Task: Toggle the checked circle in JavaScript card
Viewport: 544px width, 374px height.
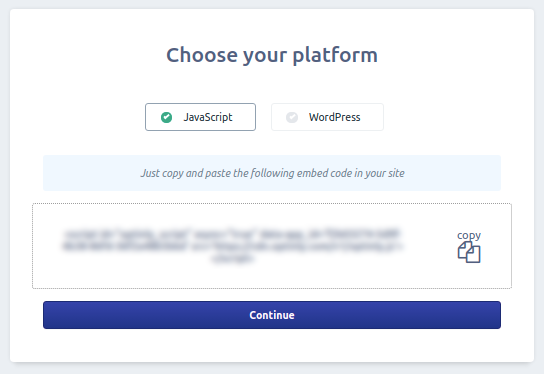Action: tap(167, 117)
